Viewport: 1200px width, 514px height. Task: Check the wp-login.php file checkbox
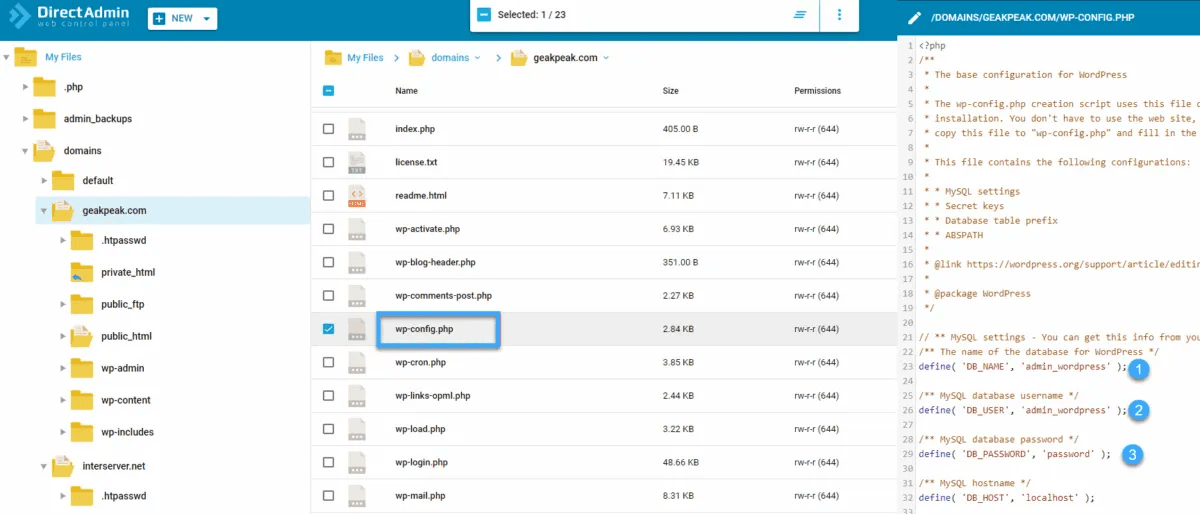(328, 462)
